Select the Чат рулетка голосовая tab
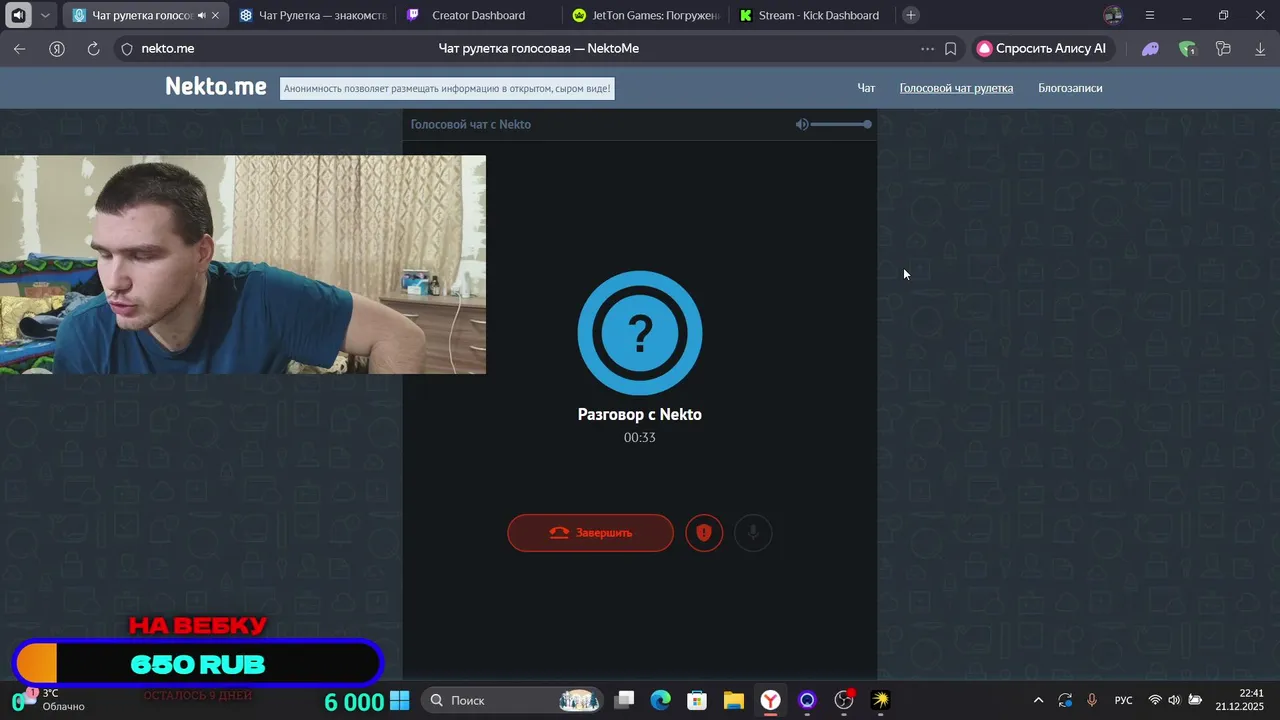This screenshot has height=720, width=1280. [140, 15]
